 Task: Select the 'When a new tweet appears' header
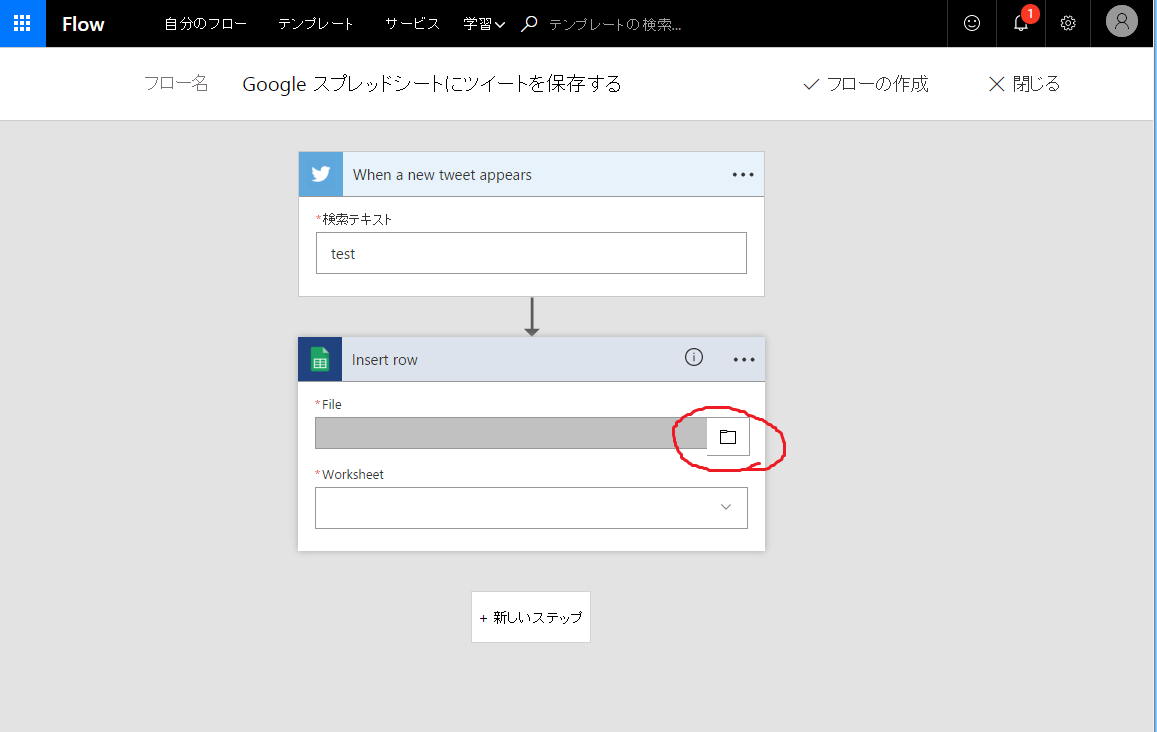pos(531,175)
